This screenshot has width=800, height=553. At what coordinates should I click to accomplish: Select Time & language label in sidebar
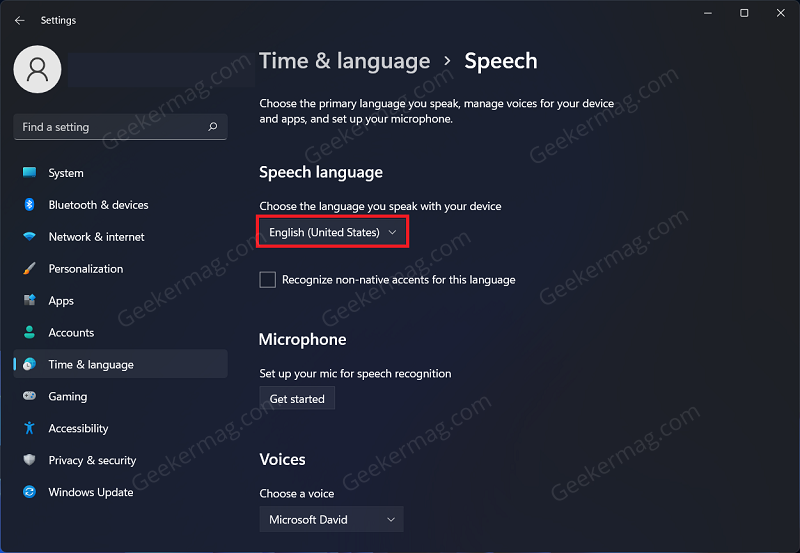pos(91,364)
